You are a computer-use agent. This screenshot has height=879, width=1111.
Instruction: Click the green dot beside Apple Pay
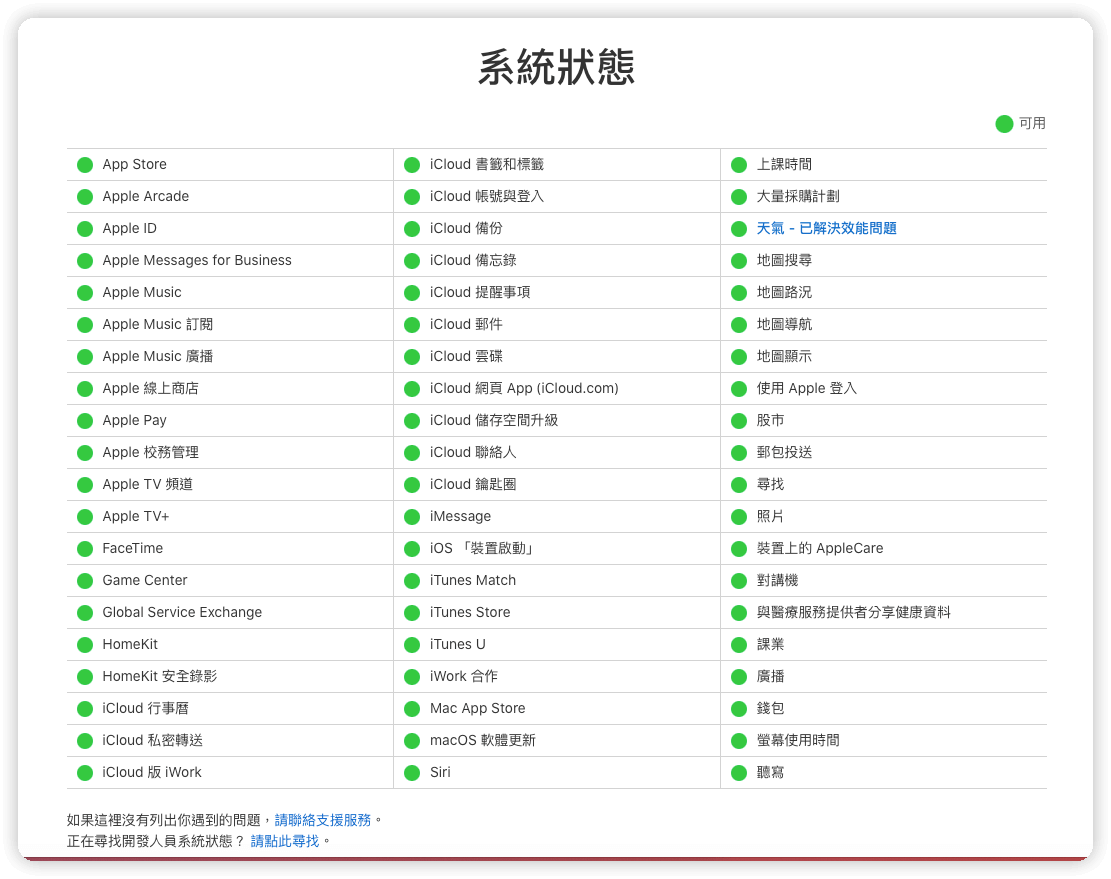(85, 421)
